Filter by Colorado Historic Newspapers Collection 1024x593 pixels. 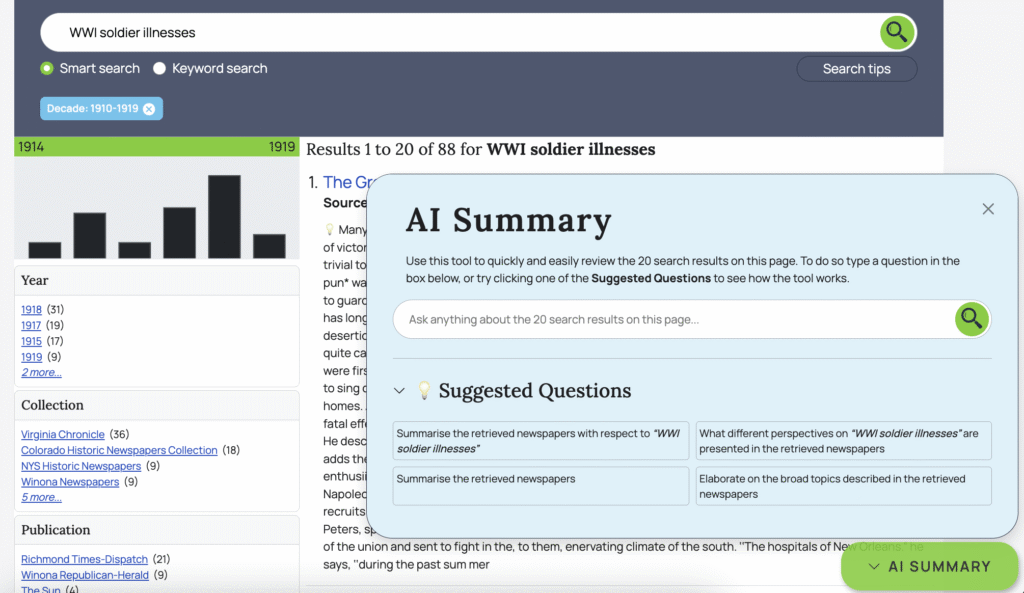[119, 451]
